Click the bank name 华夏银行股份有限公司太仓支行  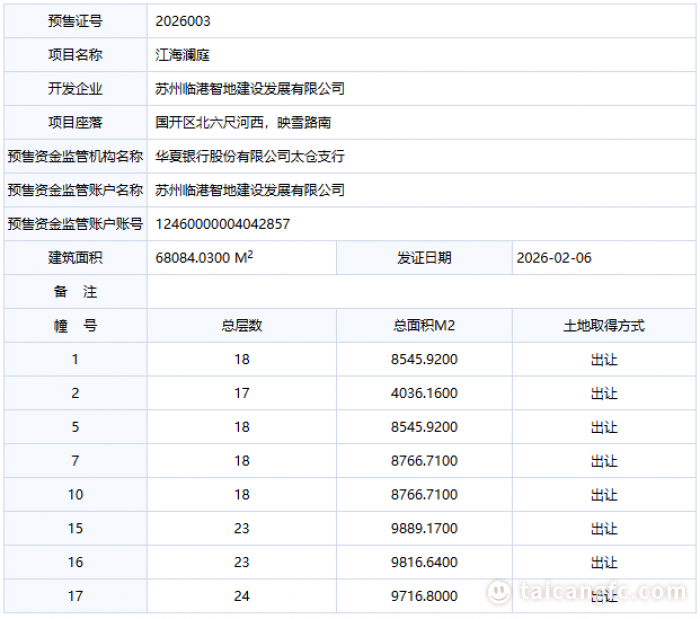[250, 157]
